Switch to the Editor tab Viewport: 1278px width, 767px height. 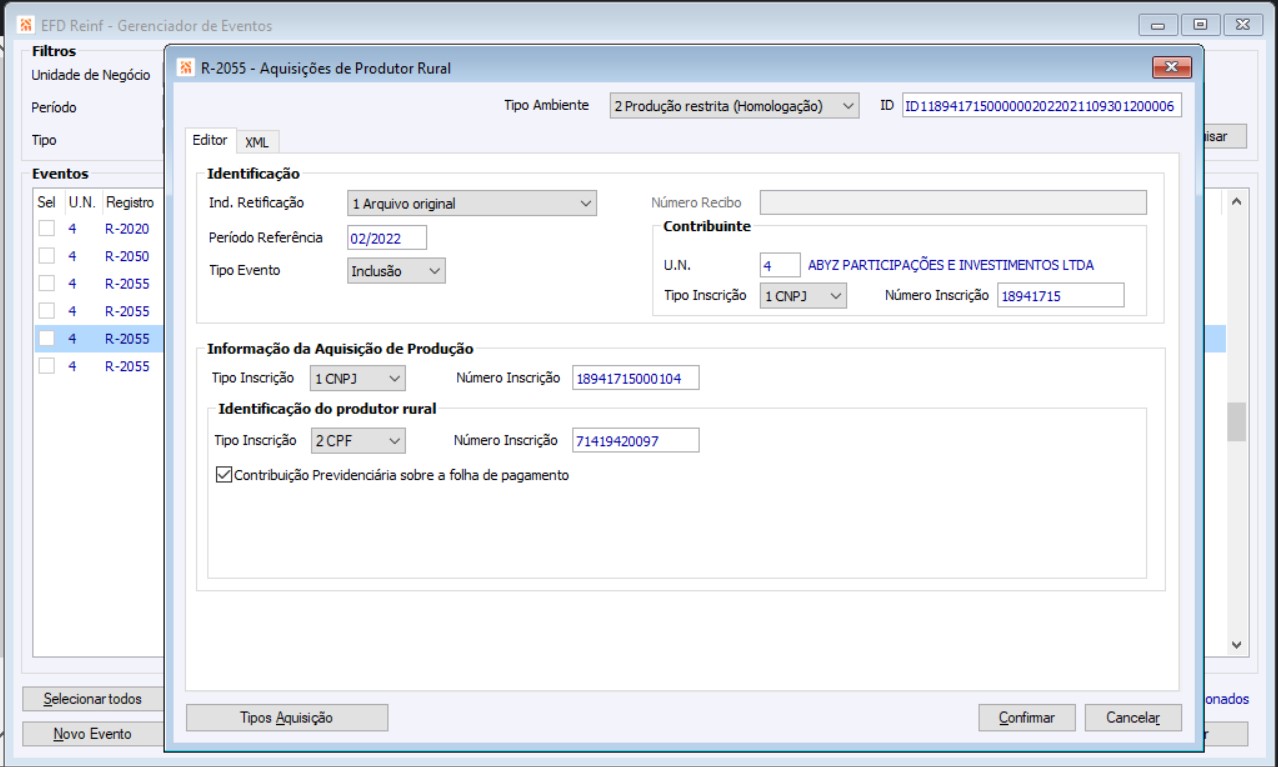[210, 141]
